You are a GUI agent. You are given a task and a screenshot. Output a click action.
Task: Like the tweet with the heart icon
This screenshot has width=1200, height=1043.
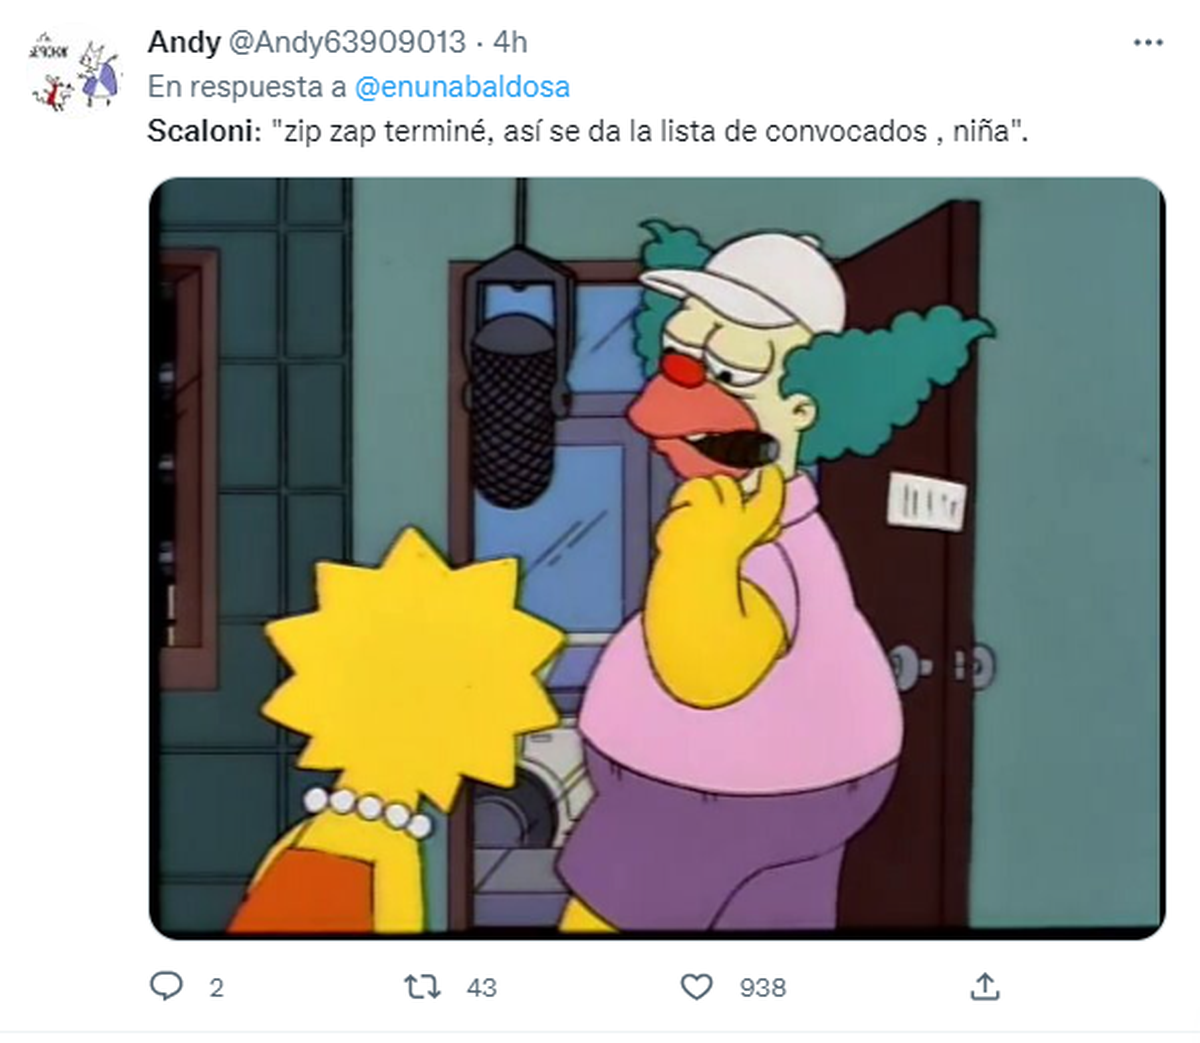point(696,987)
